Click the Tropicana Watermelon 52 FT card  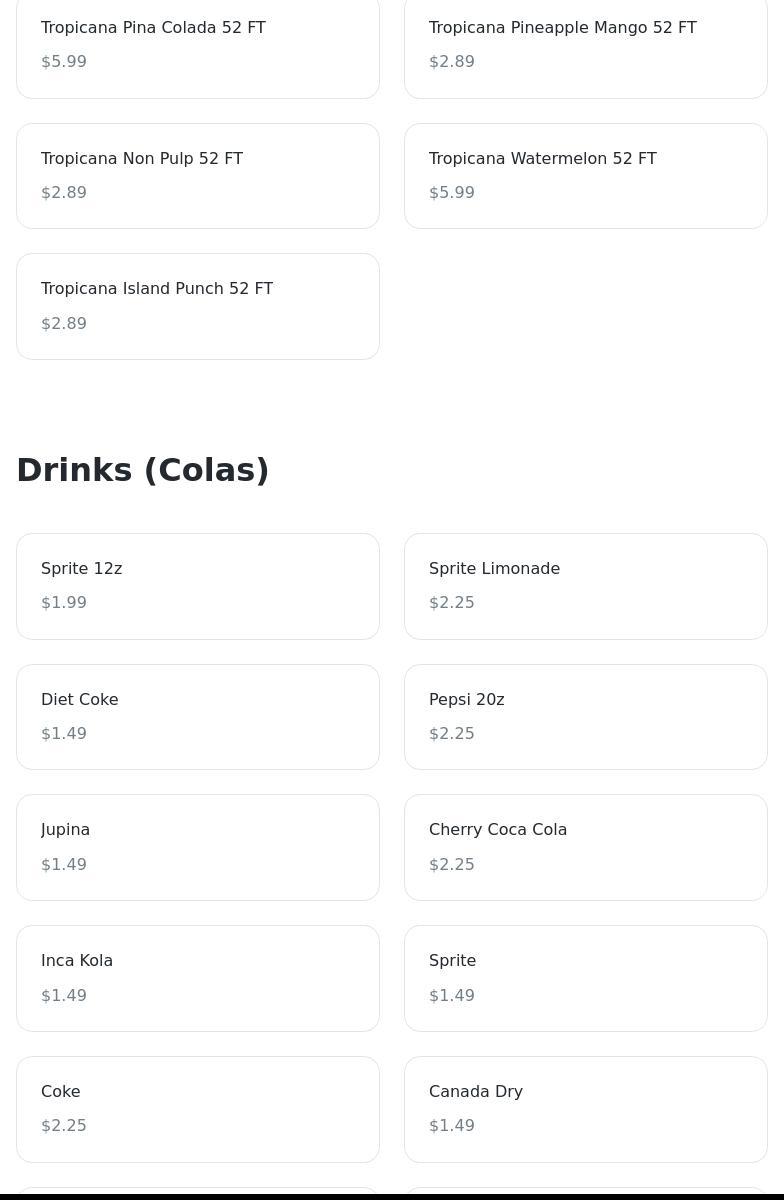585,175
